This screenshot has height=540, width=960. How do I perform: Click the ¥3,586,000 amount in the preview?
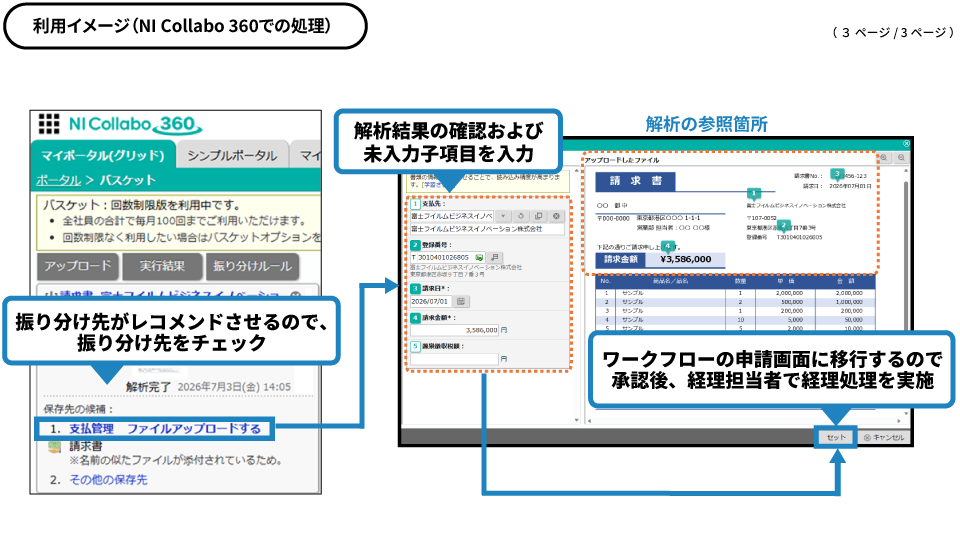tap(686, 259)
